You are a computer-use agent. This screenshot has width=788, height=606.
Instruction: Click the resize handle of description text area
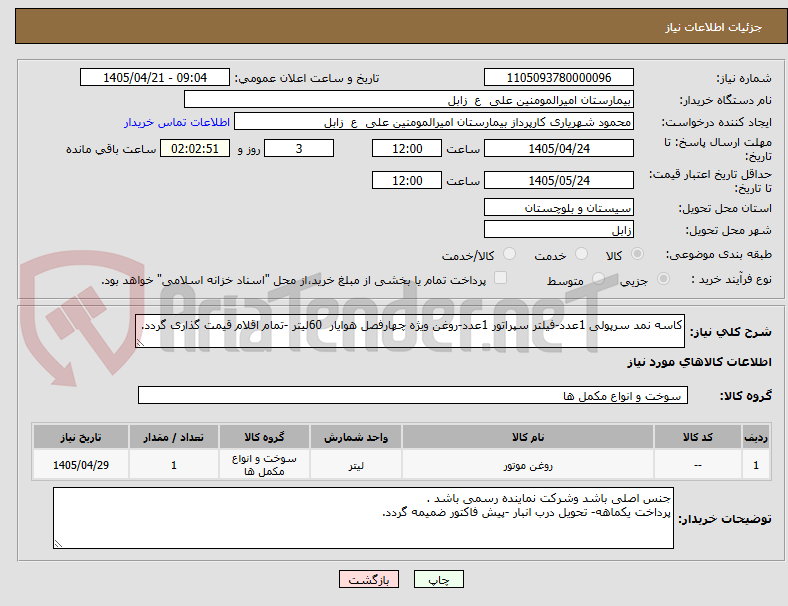[140, 343]
